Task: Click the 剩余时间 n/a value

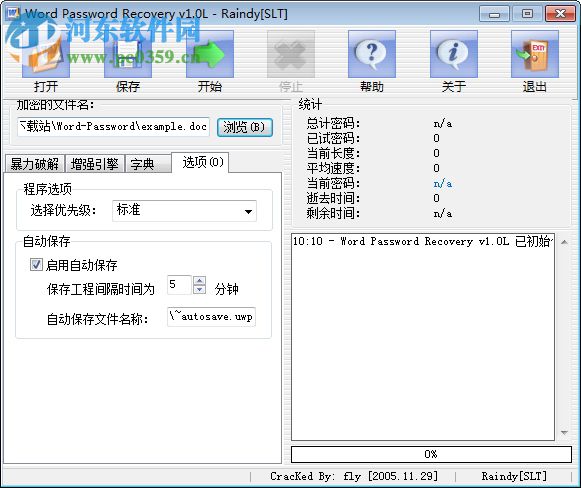Action: point(443,213)
